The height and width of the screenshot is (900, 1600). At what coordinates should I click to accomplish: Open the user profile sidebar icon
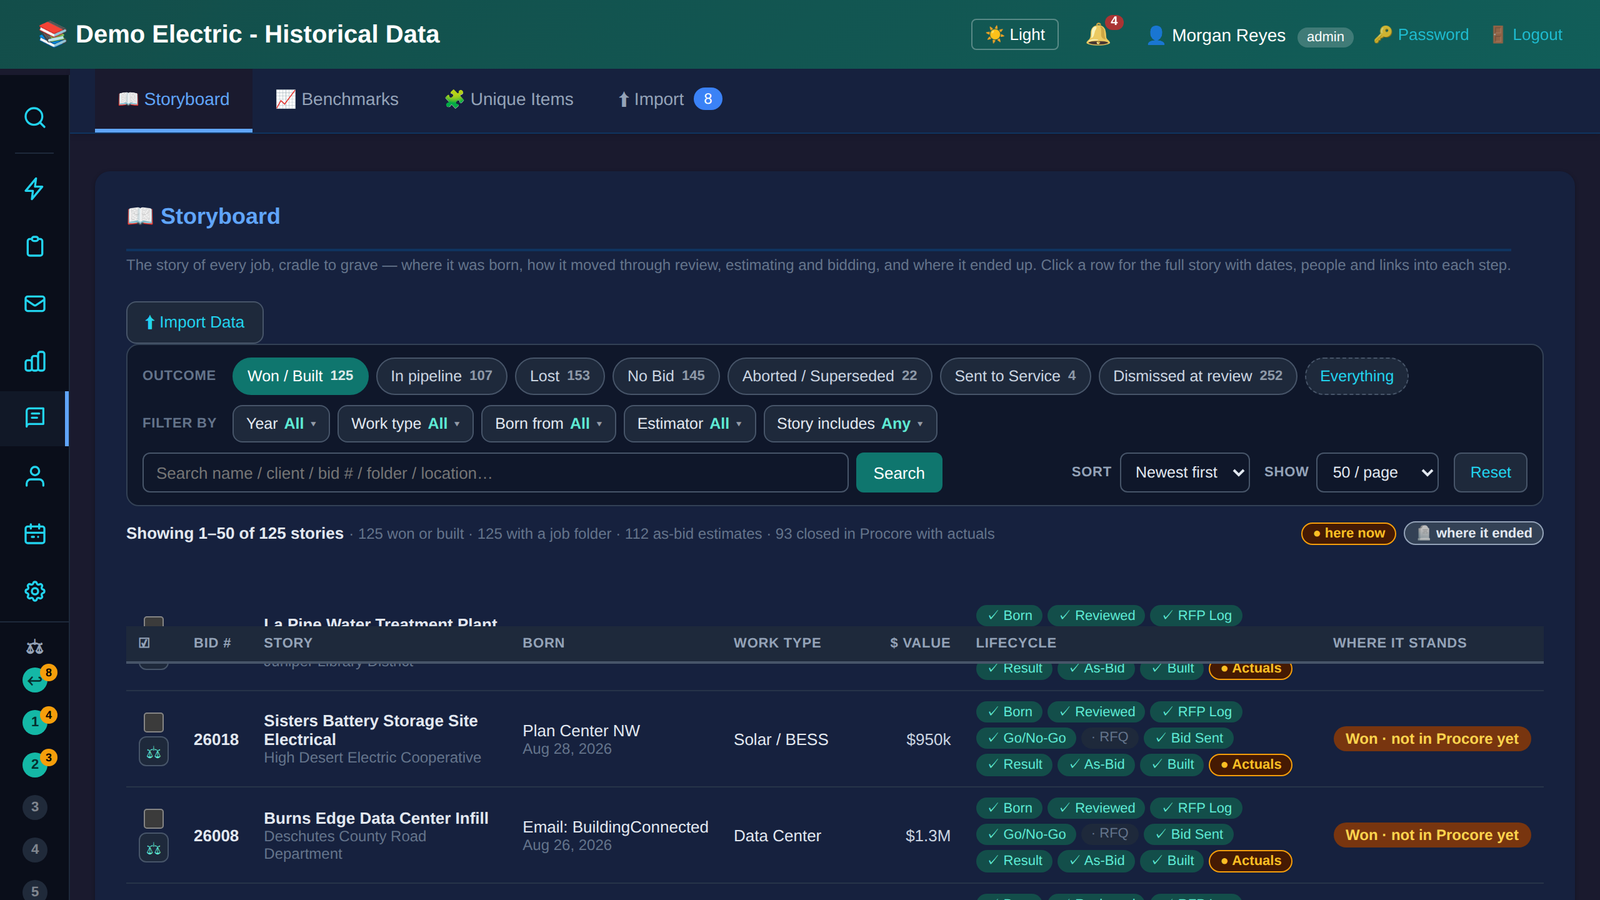coord(35,476)
